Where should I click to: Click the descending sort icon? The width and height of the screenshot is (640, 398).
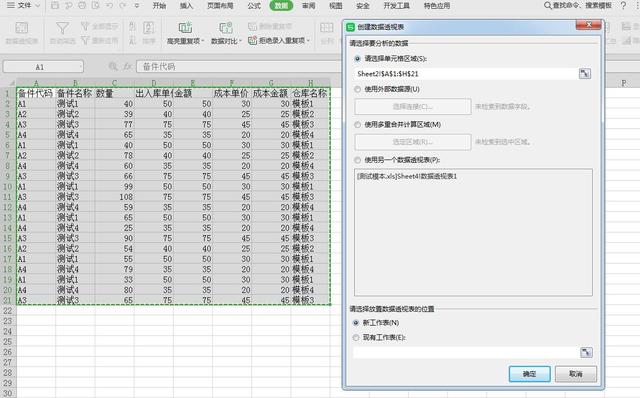pyautogui.click(x=132, y=40)
